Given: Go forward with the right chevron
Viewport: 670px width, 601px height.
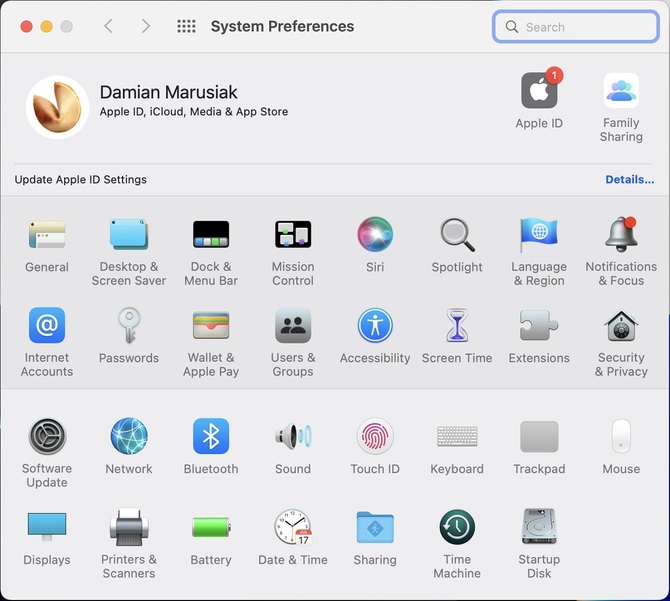Looking at the screenshot, I should (x=146, y=26).
